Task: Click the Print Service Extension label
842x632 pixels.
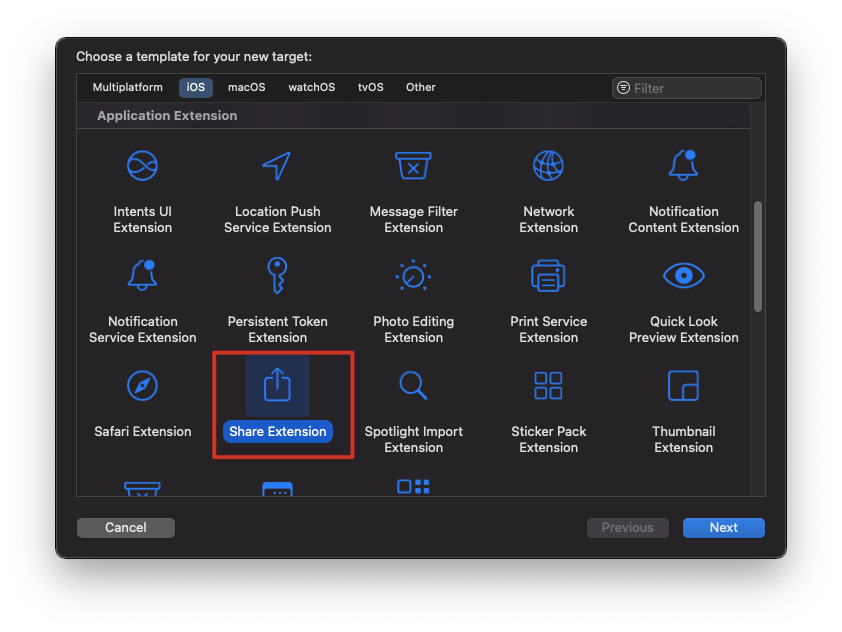Action: pos(548,329)
